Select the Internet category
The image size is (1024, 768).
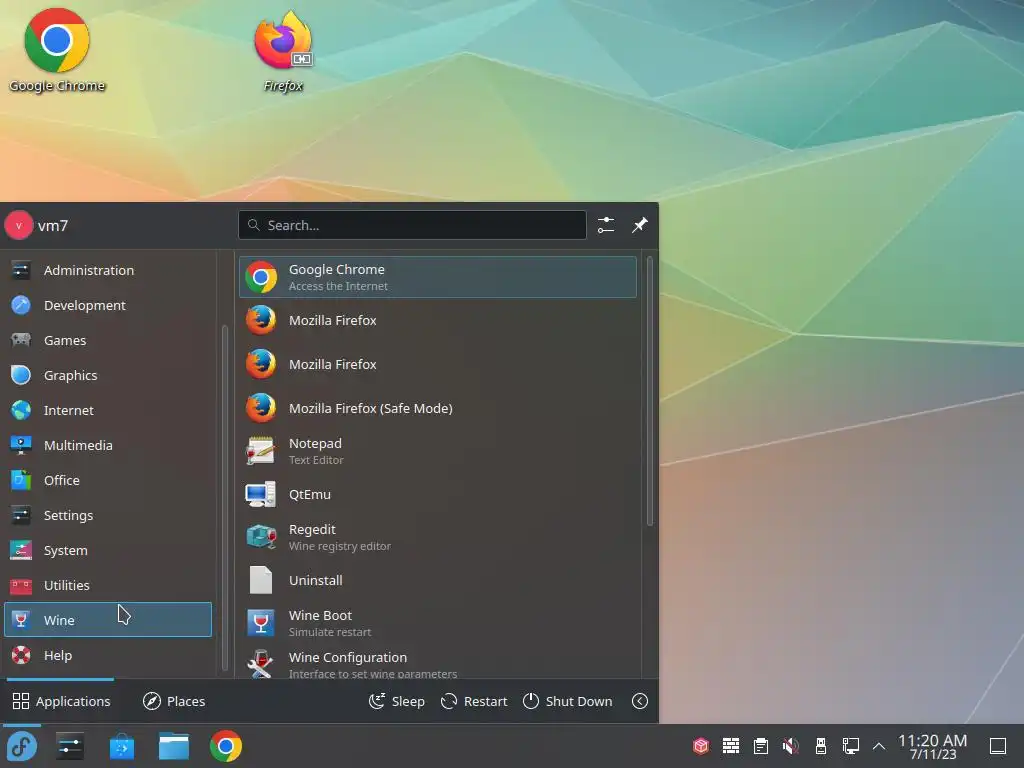(108, 410)
